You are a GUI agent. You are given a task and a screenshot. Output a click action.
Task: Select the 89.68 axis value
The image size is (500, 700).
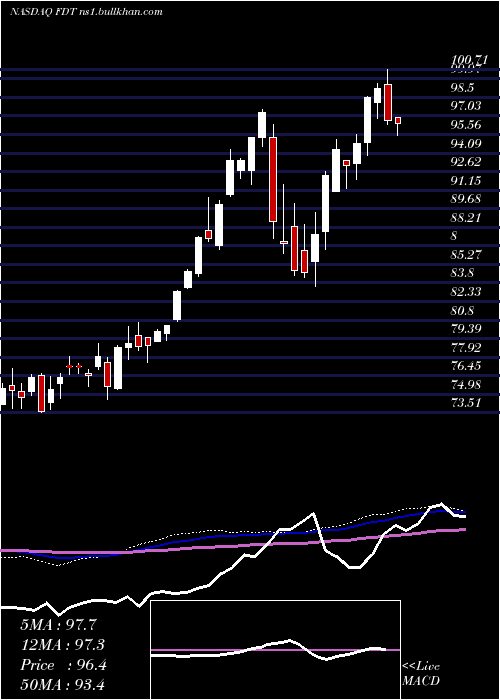click(466, 199)
